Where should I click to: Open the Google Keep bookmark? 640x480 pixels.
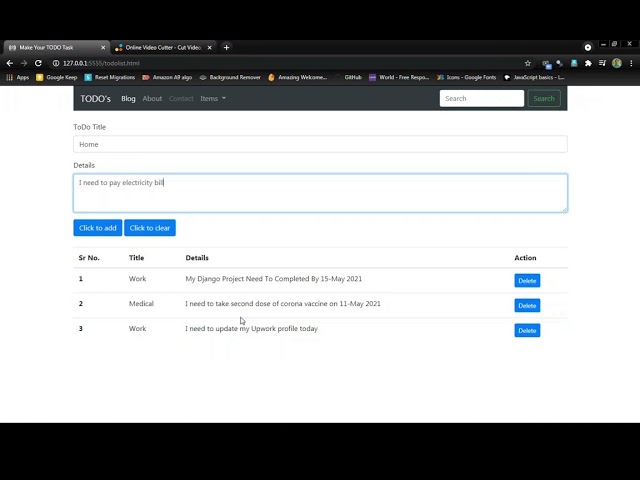coord(57,78)
